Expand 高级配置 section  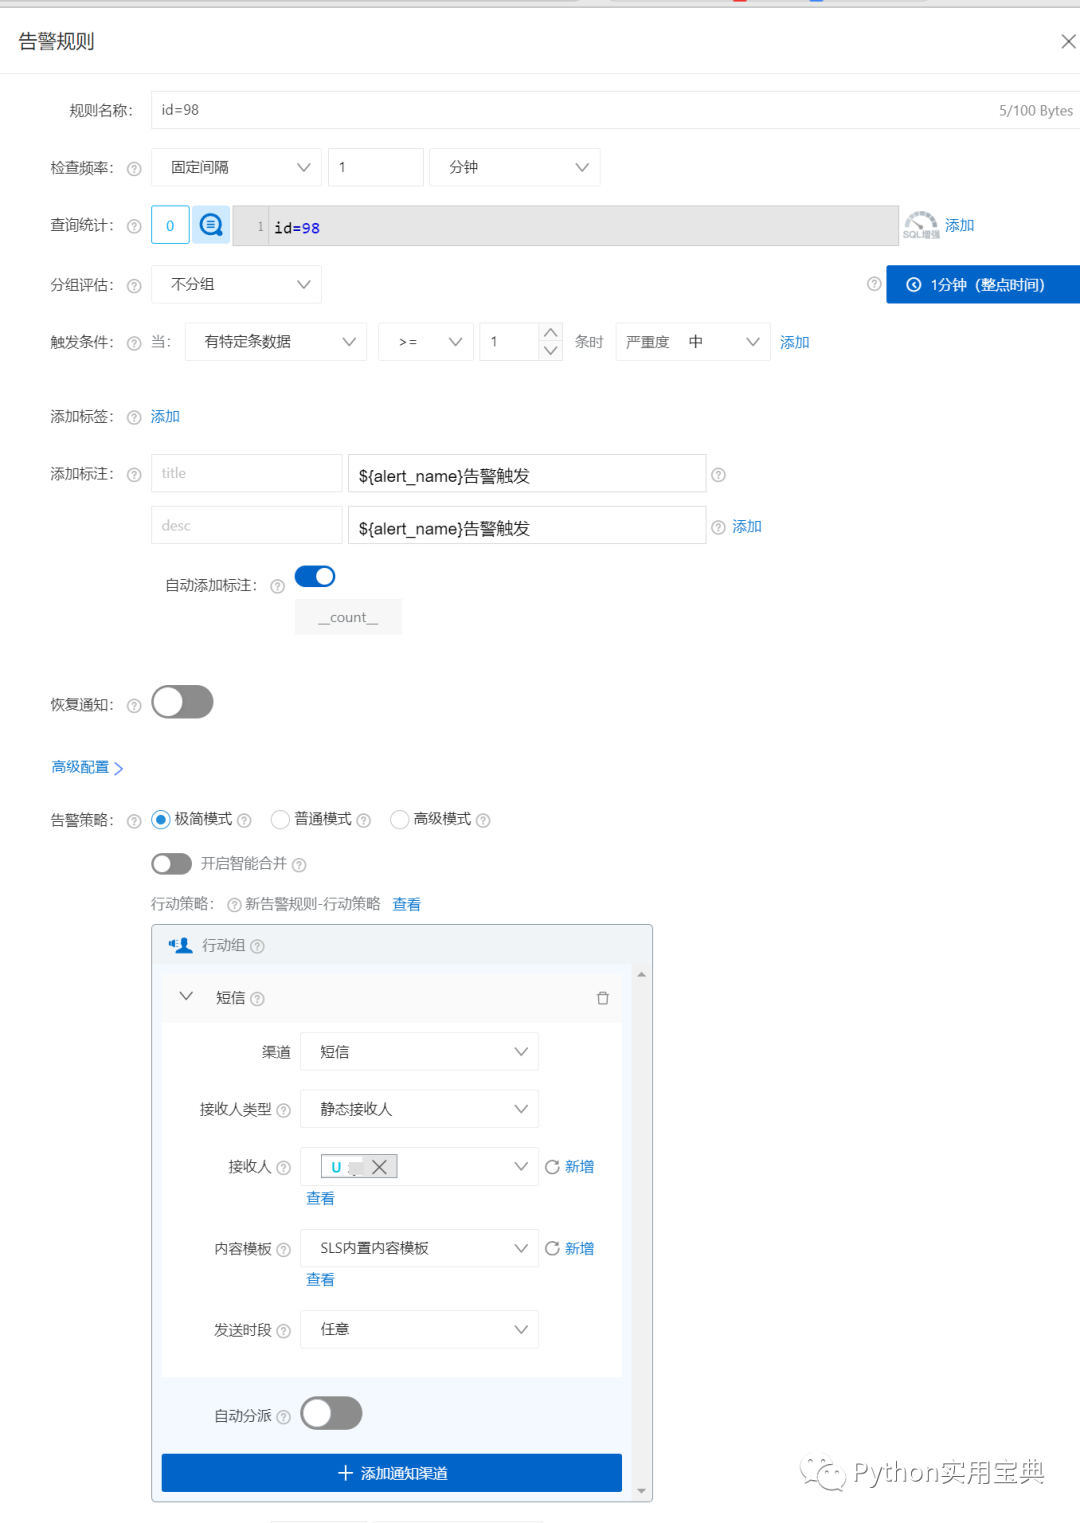click(x=87, y=767)
